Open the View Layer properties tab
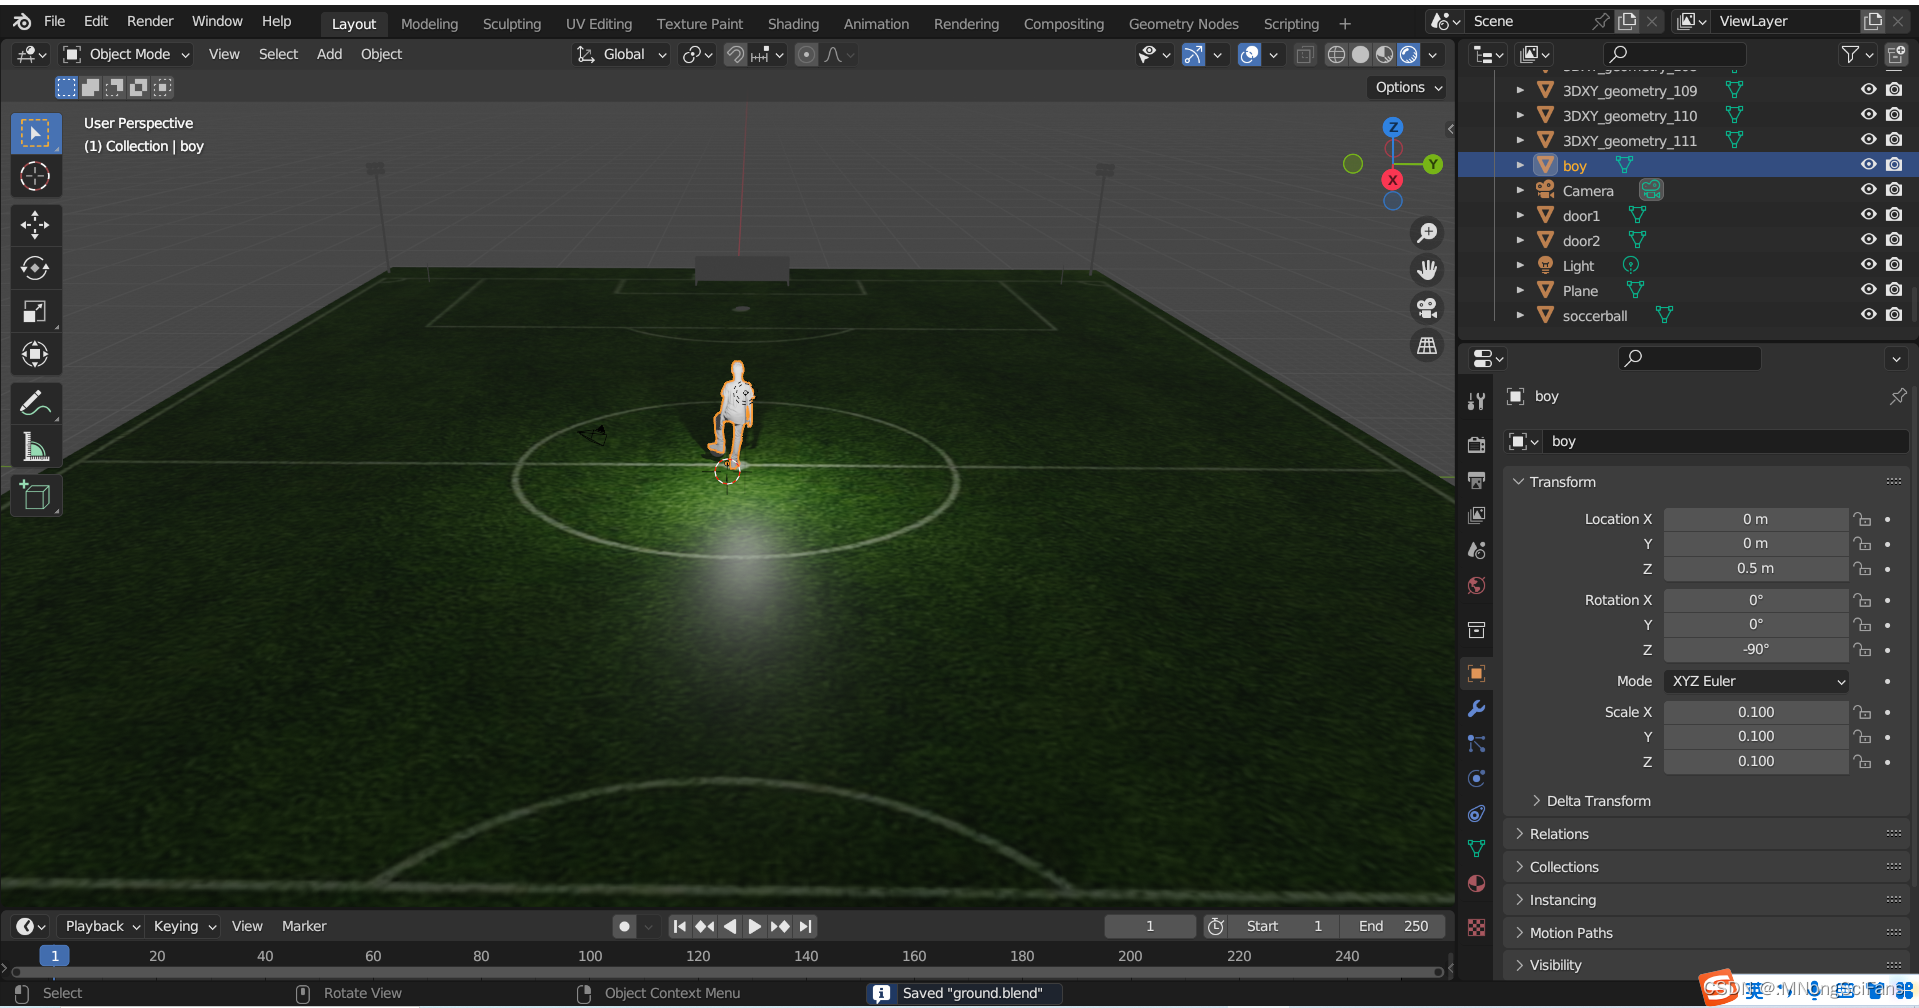The image size is (1919, 1008). coord(1476,515)
